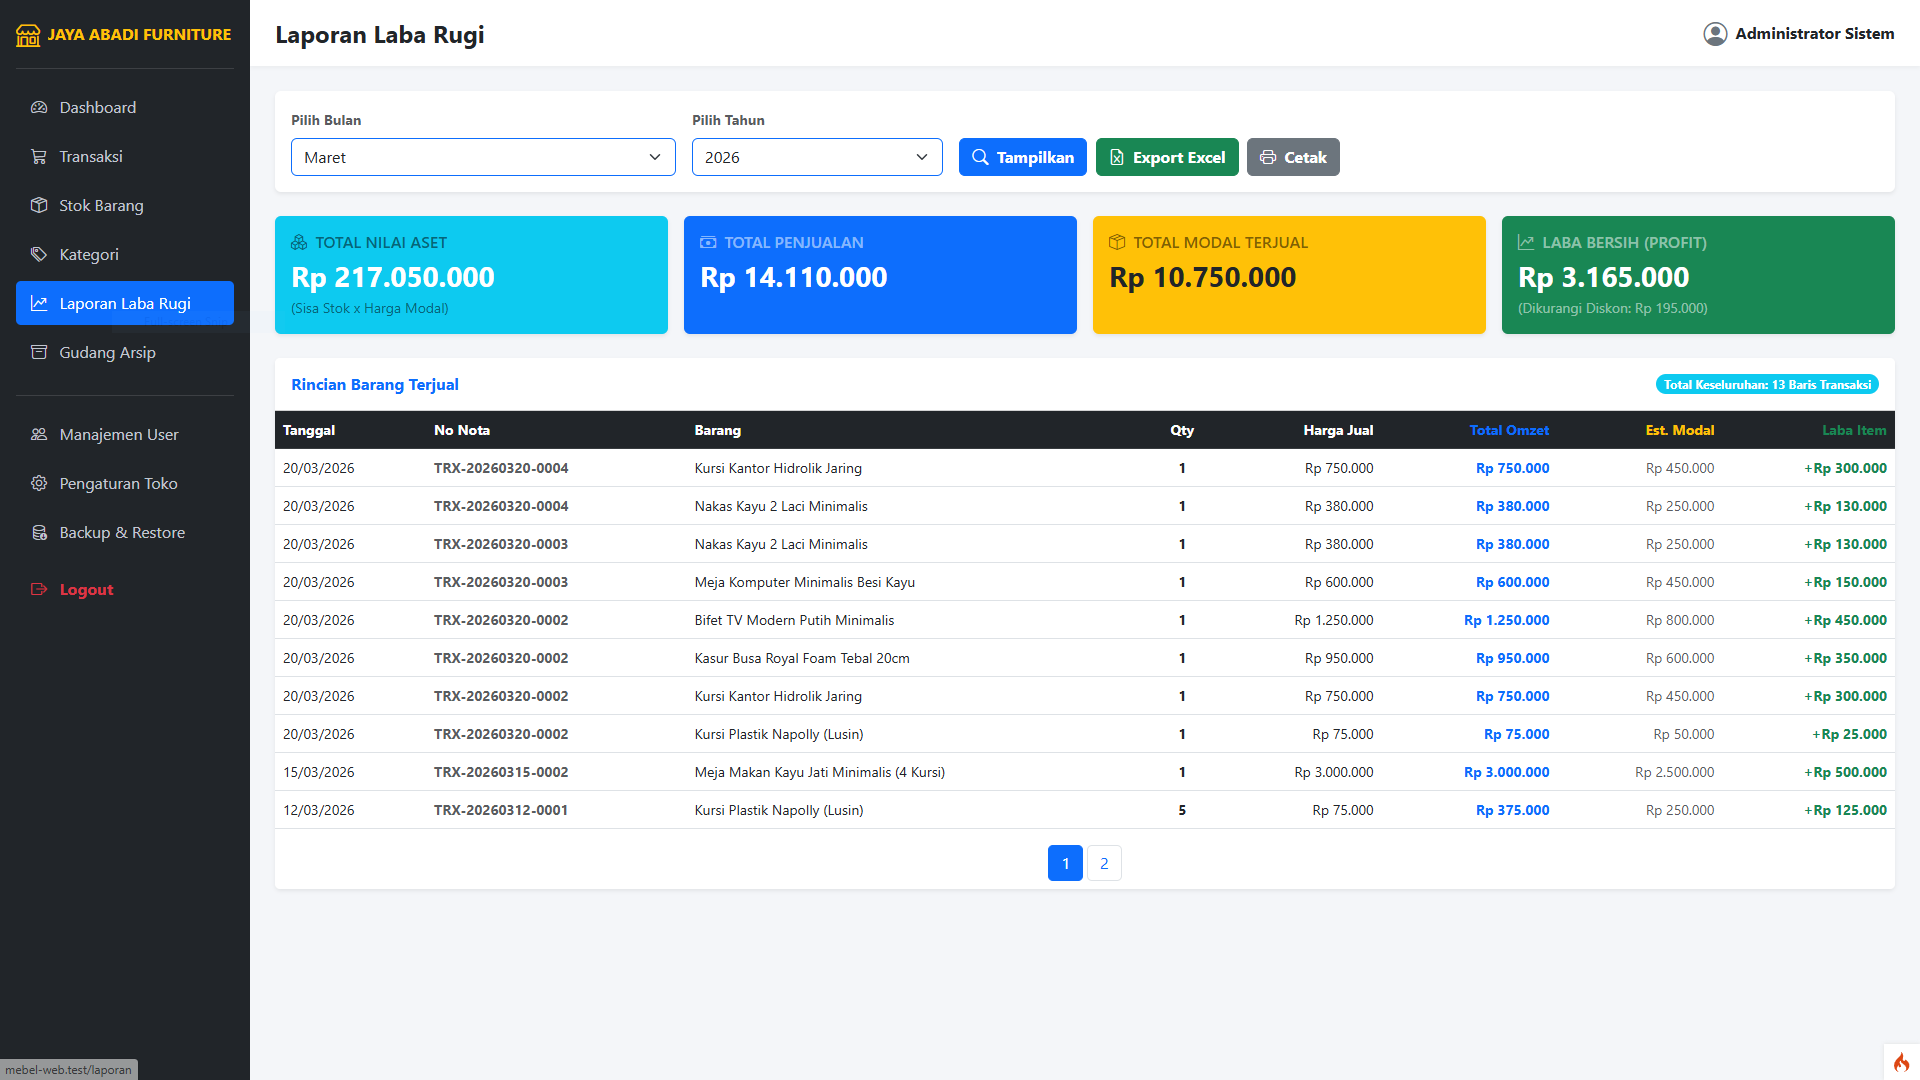Click the flame debug icon in the bottom corner
The height and width of the screenshot is (1080, 1920).
click(x=1901, y=1062)
